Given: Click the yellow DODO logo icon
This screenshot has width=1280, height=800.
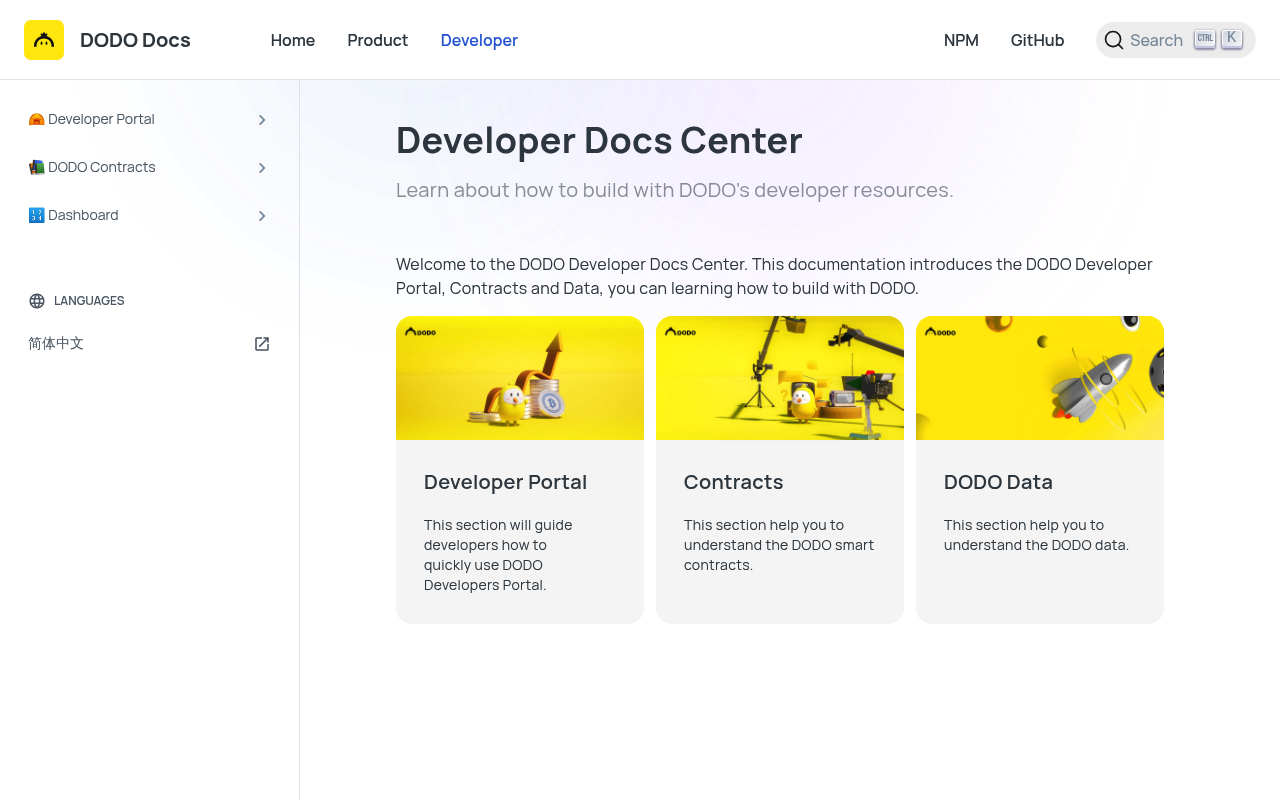Looking at the screenshot, I should click(x=44, y=40).
